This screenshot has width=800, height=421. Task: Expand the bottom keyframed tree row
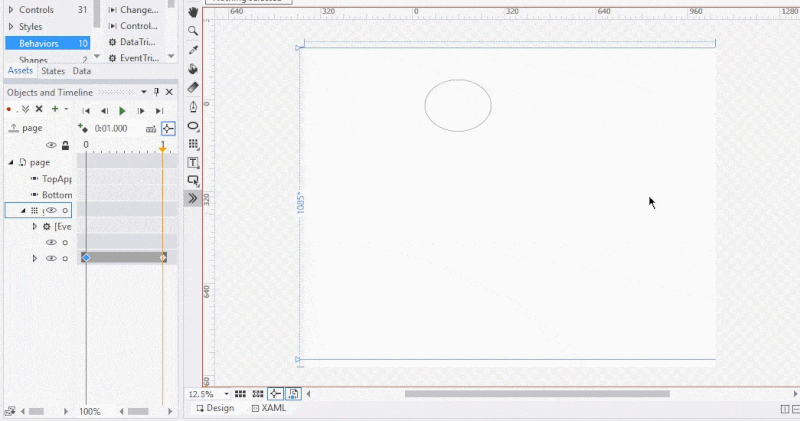point(35,258)
